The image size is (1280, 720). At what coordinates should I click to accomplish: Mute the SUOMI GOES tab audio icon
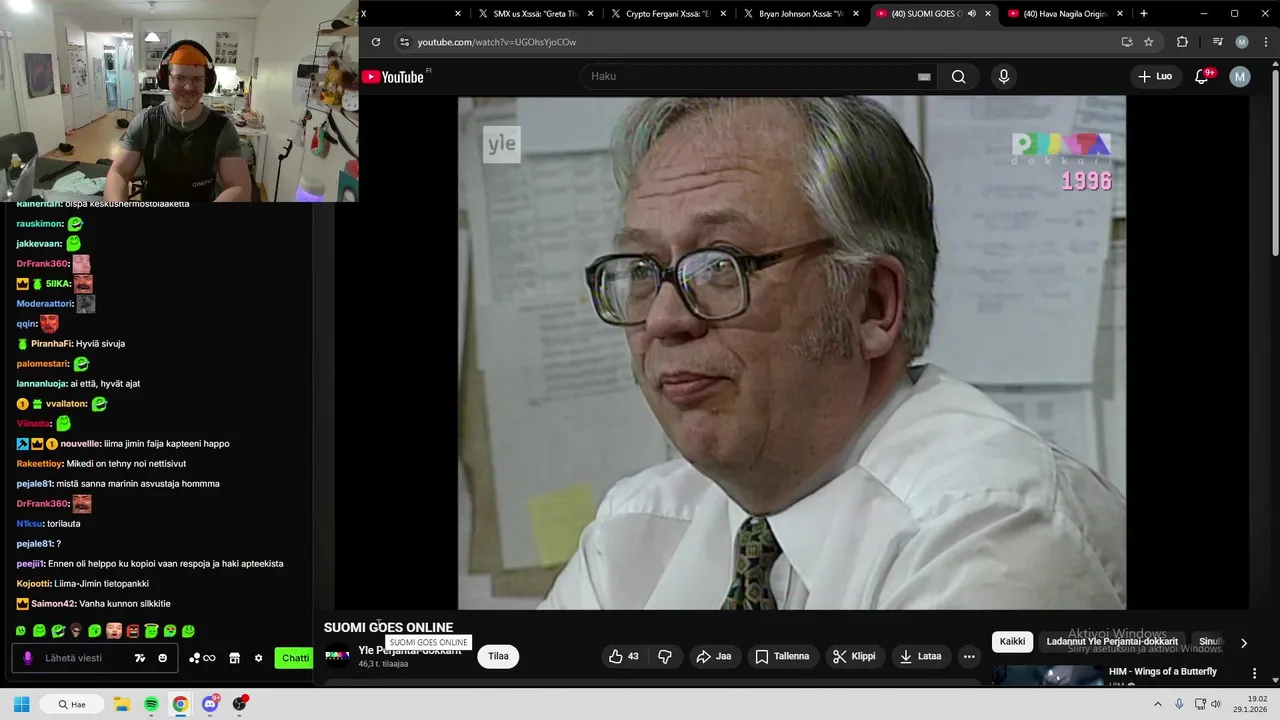[972, 14]
